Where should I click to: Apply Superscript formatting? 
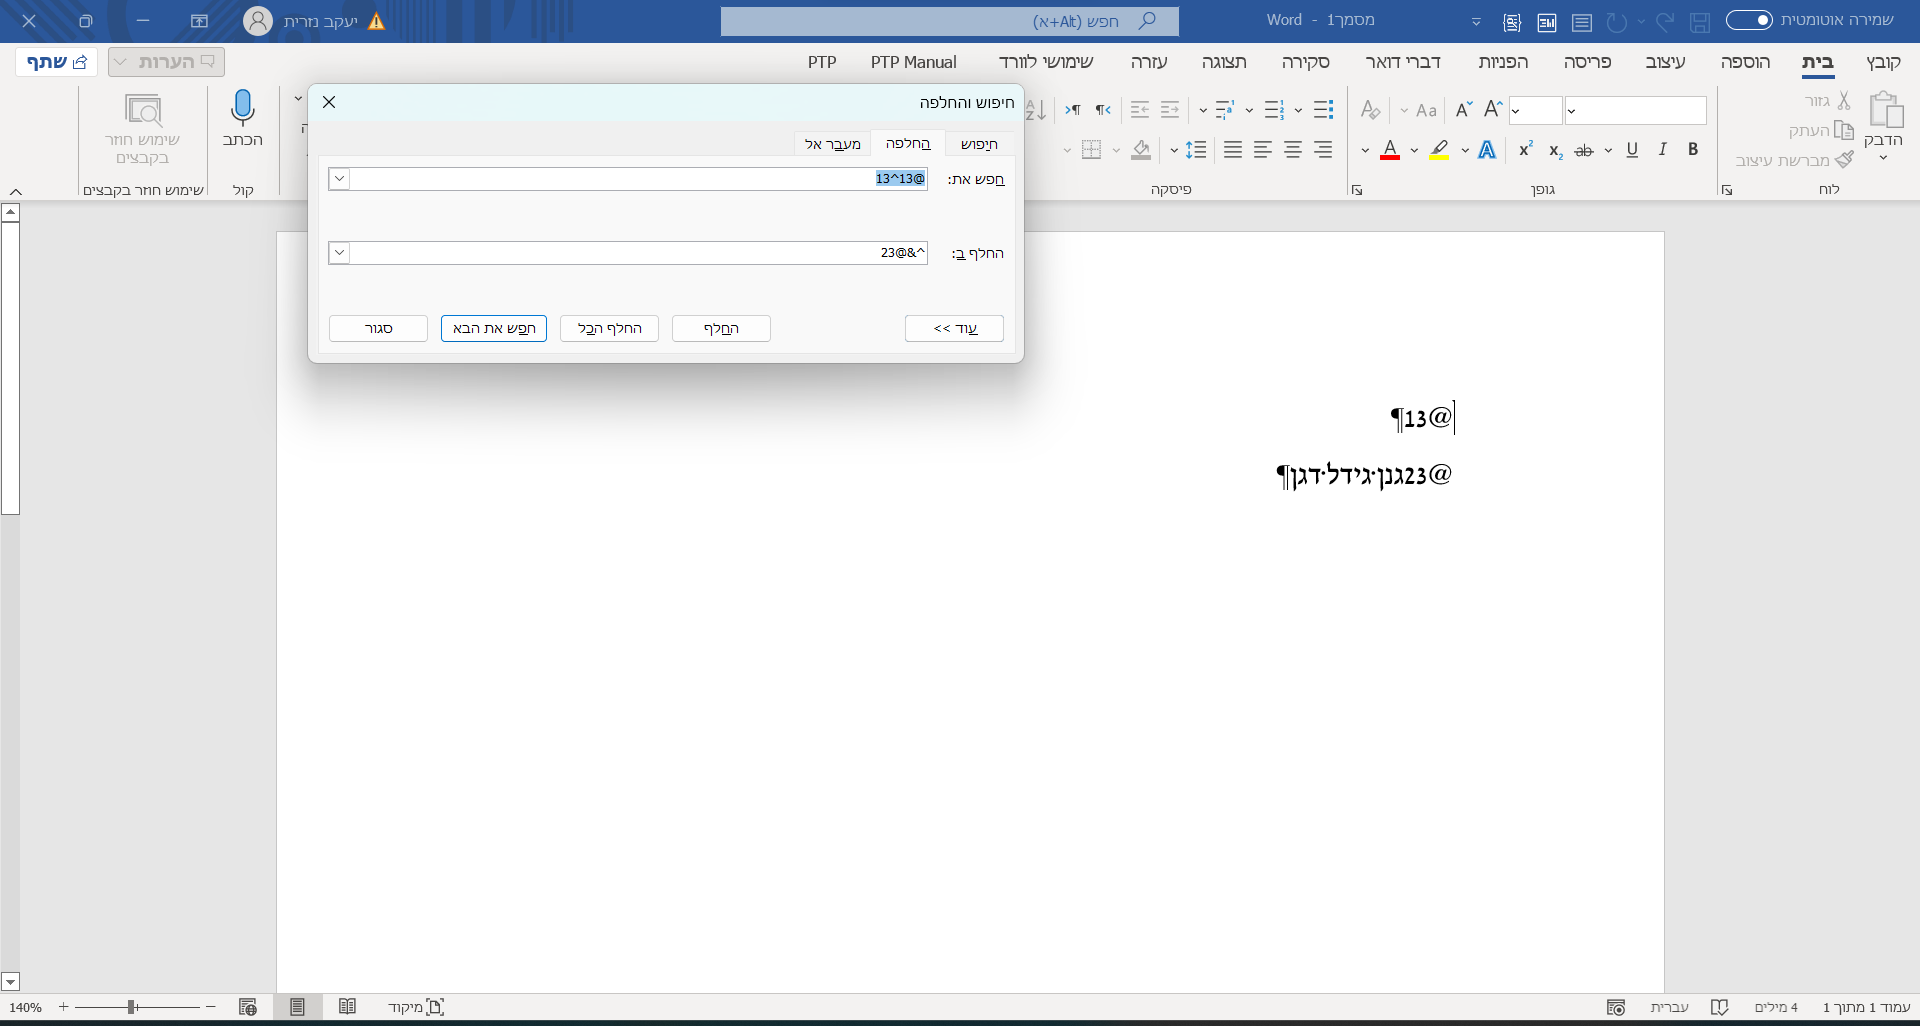[x=1526, y=150]
